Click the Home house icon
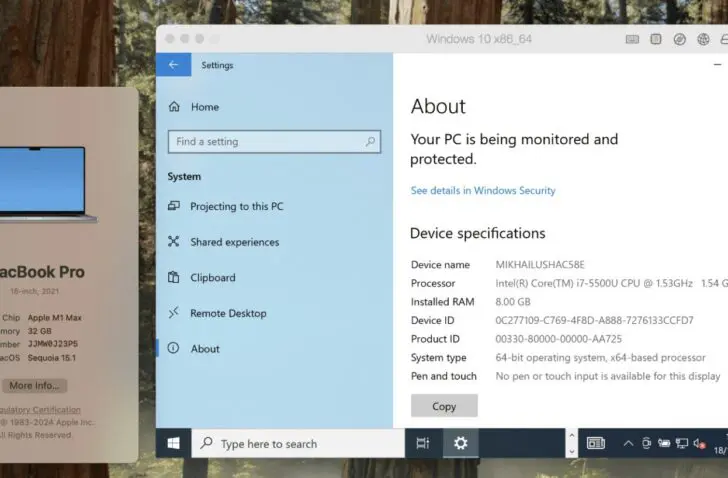The width and height of the screenshot is (728, 478). (174, 107)
